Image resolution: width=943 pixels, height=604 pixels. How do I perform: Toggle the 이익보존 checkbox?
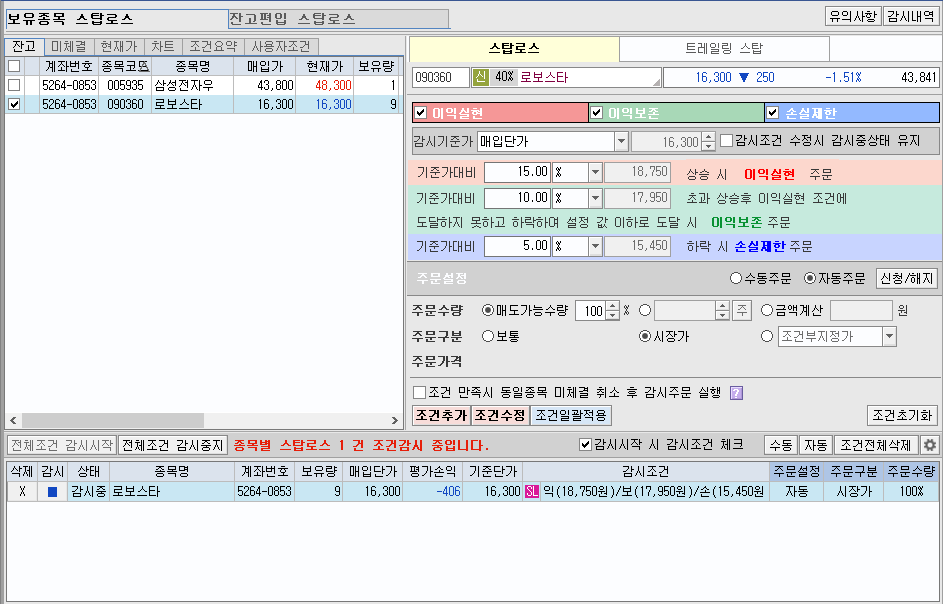(597, 112)
